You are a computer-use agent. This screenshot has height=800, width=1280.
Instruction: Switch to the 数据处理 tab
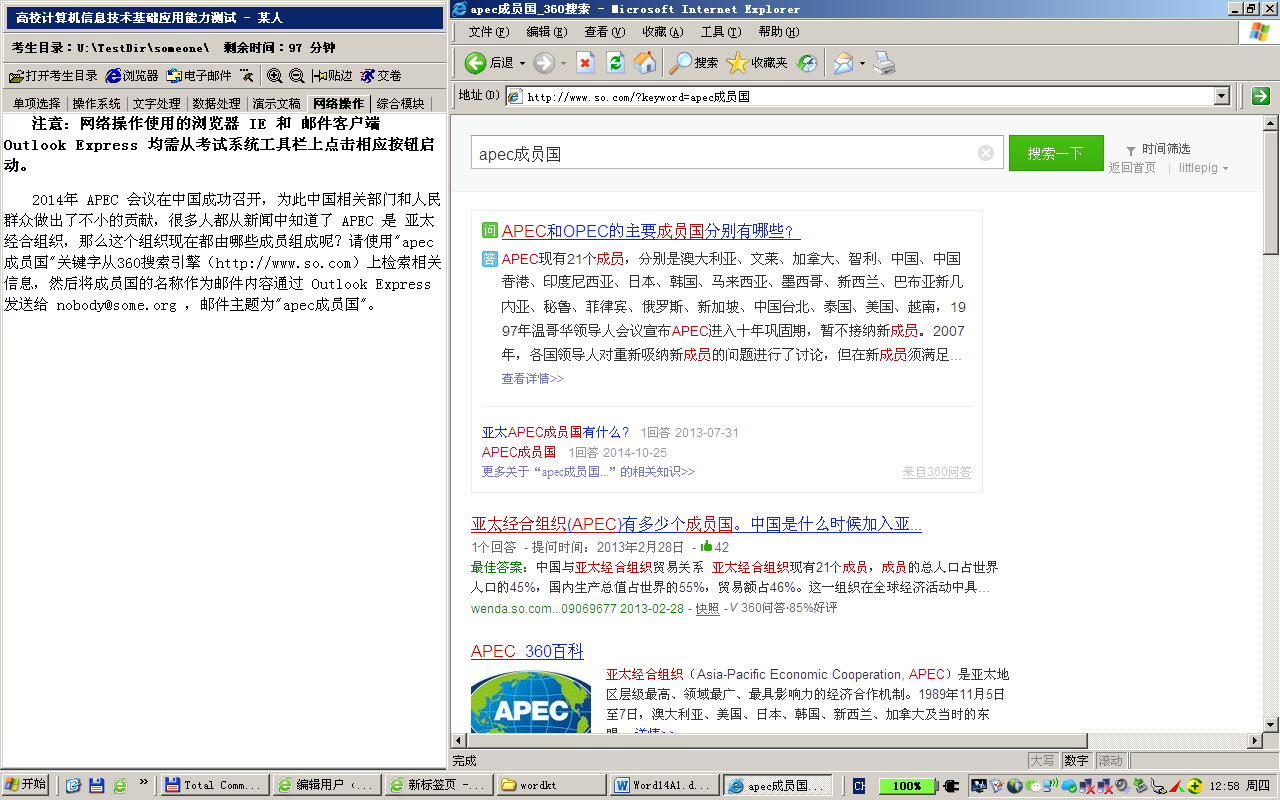coord(216,103)
